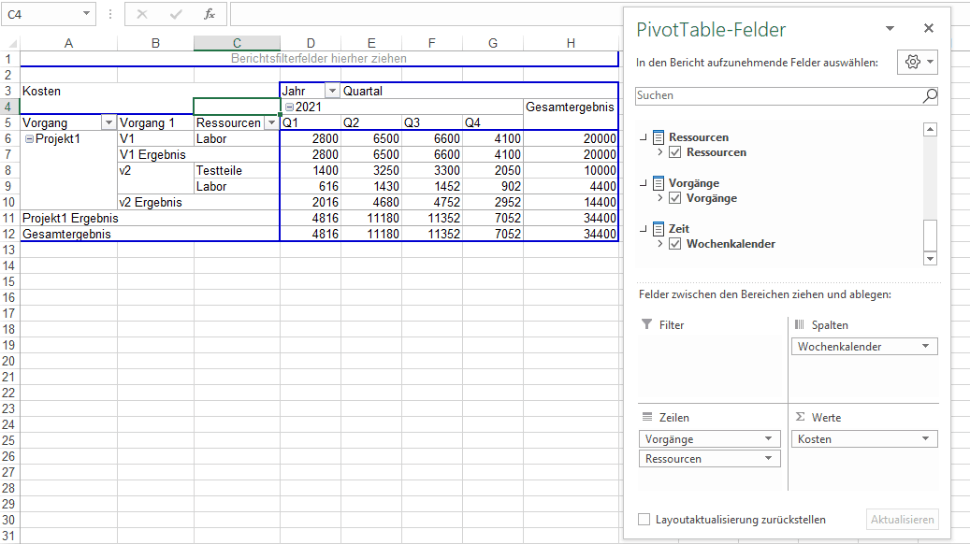Select cell value 14400

[x=570, y=202]
